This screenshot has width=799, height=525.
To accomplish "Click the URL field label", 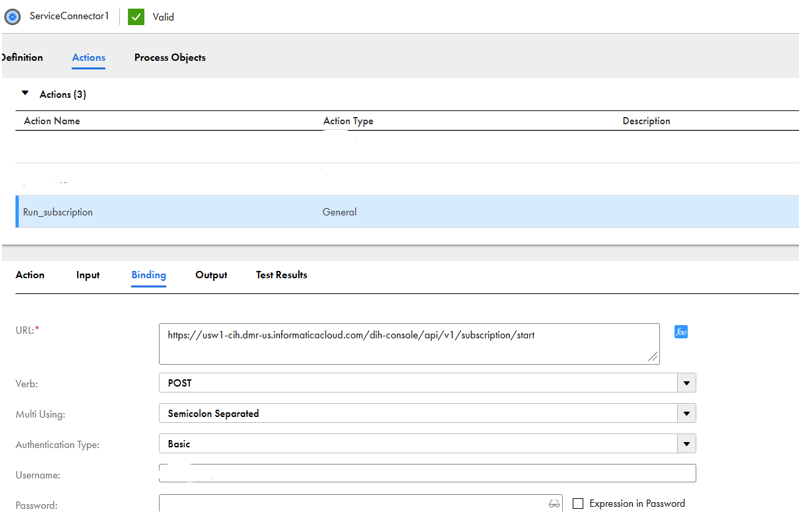I will [27, 330].
